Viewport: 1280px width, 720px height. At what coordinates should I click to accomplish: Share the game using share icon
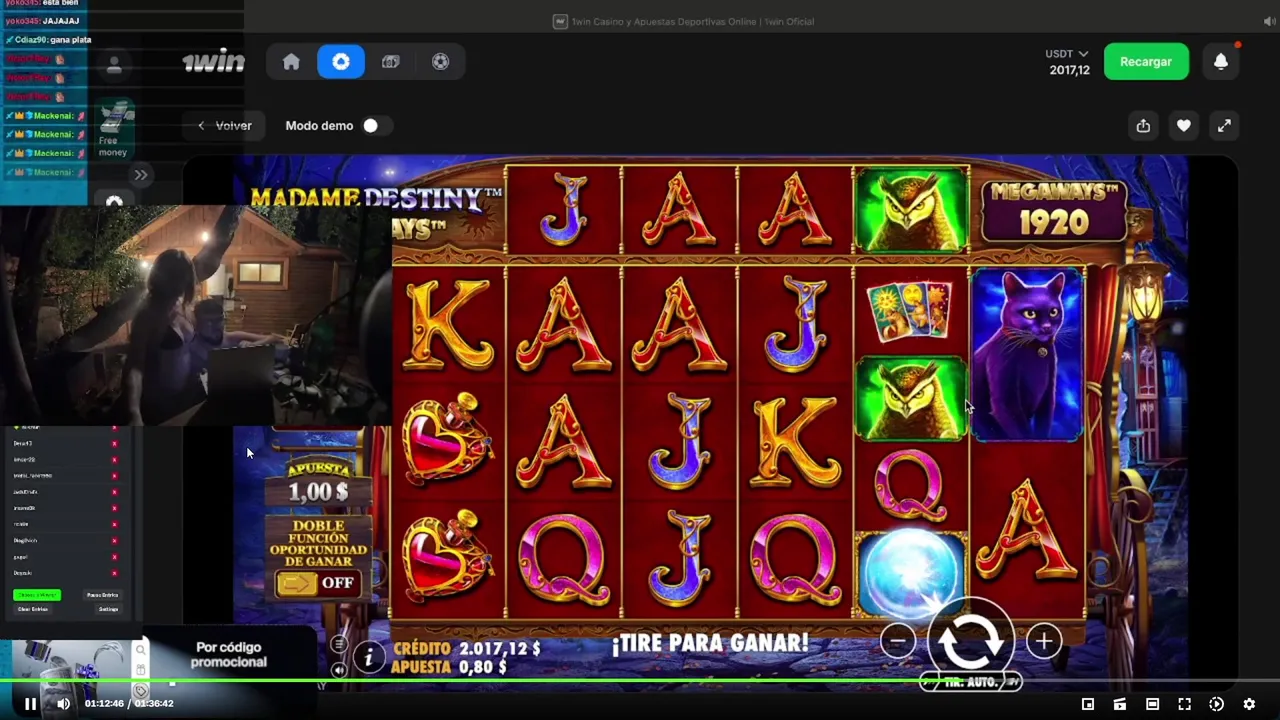(1143, 126)
